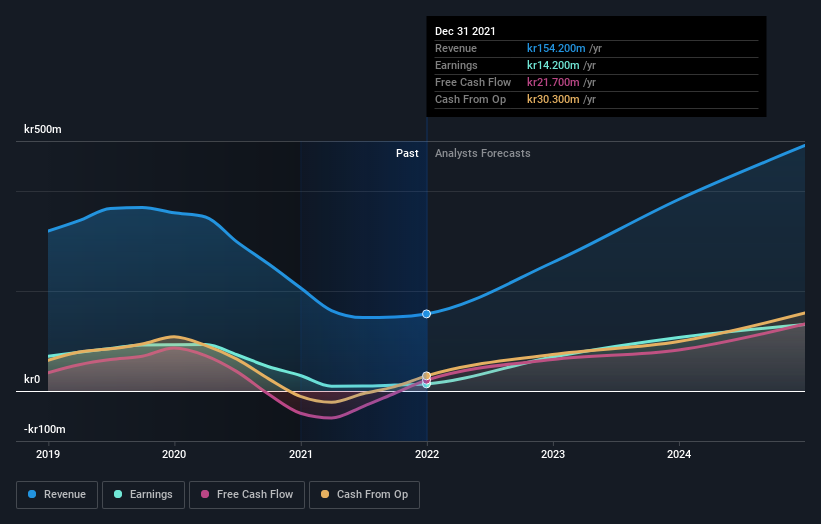Image resolution: width=821 pixels, height=524 pixels.
Task: Click the 2022 x-axis label
Action: coord(427,454)
